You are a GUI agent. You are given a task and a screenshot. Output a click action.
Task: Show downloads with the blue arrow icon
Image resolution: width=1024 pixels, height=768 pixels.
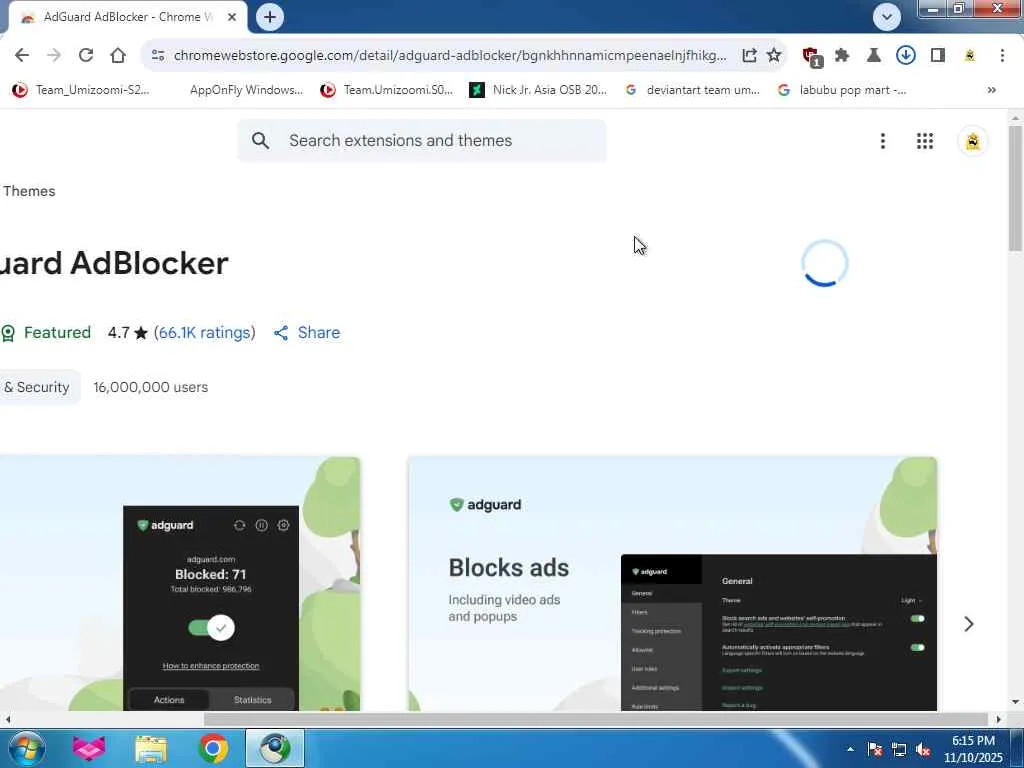[x=905, y=56]
